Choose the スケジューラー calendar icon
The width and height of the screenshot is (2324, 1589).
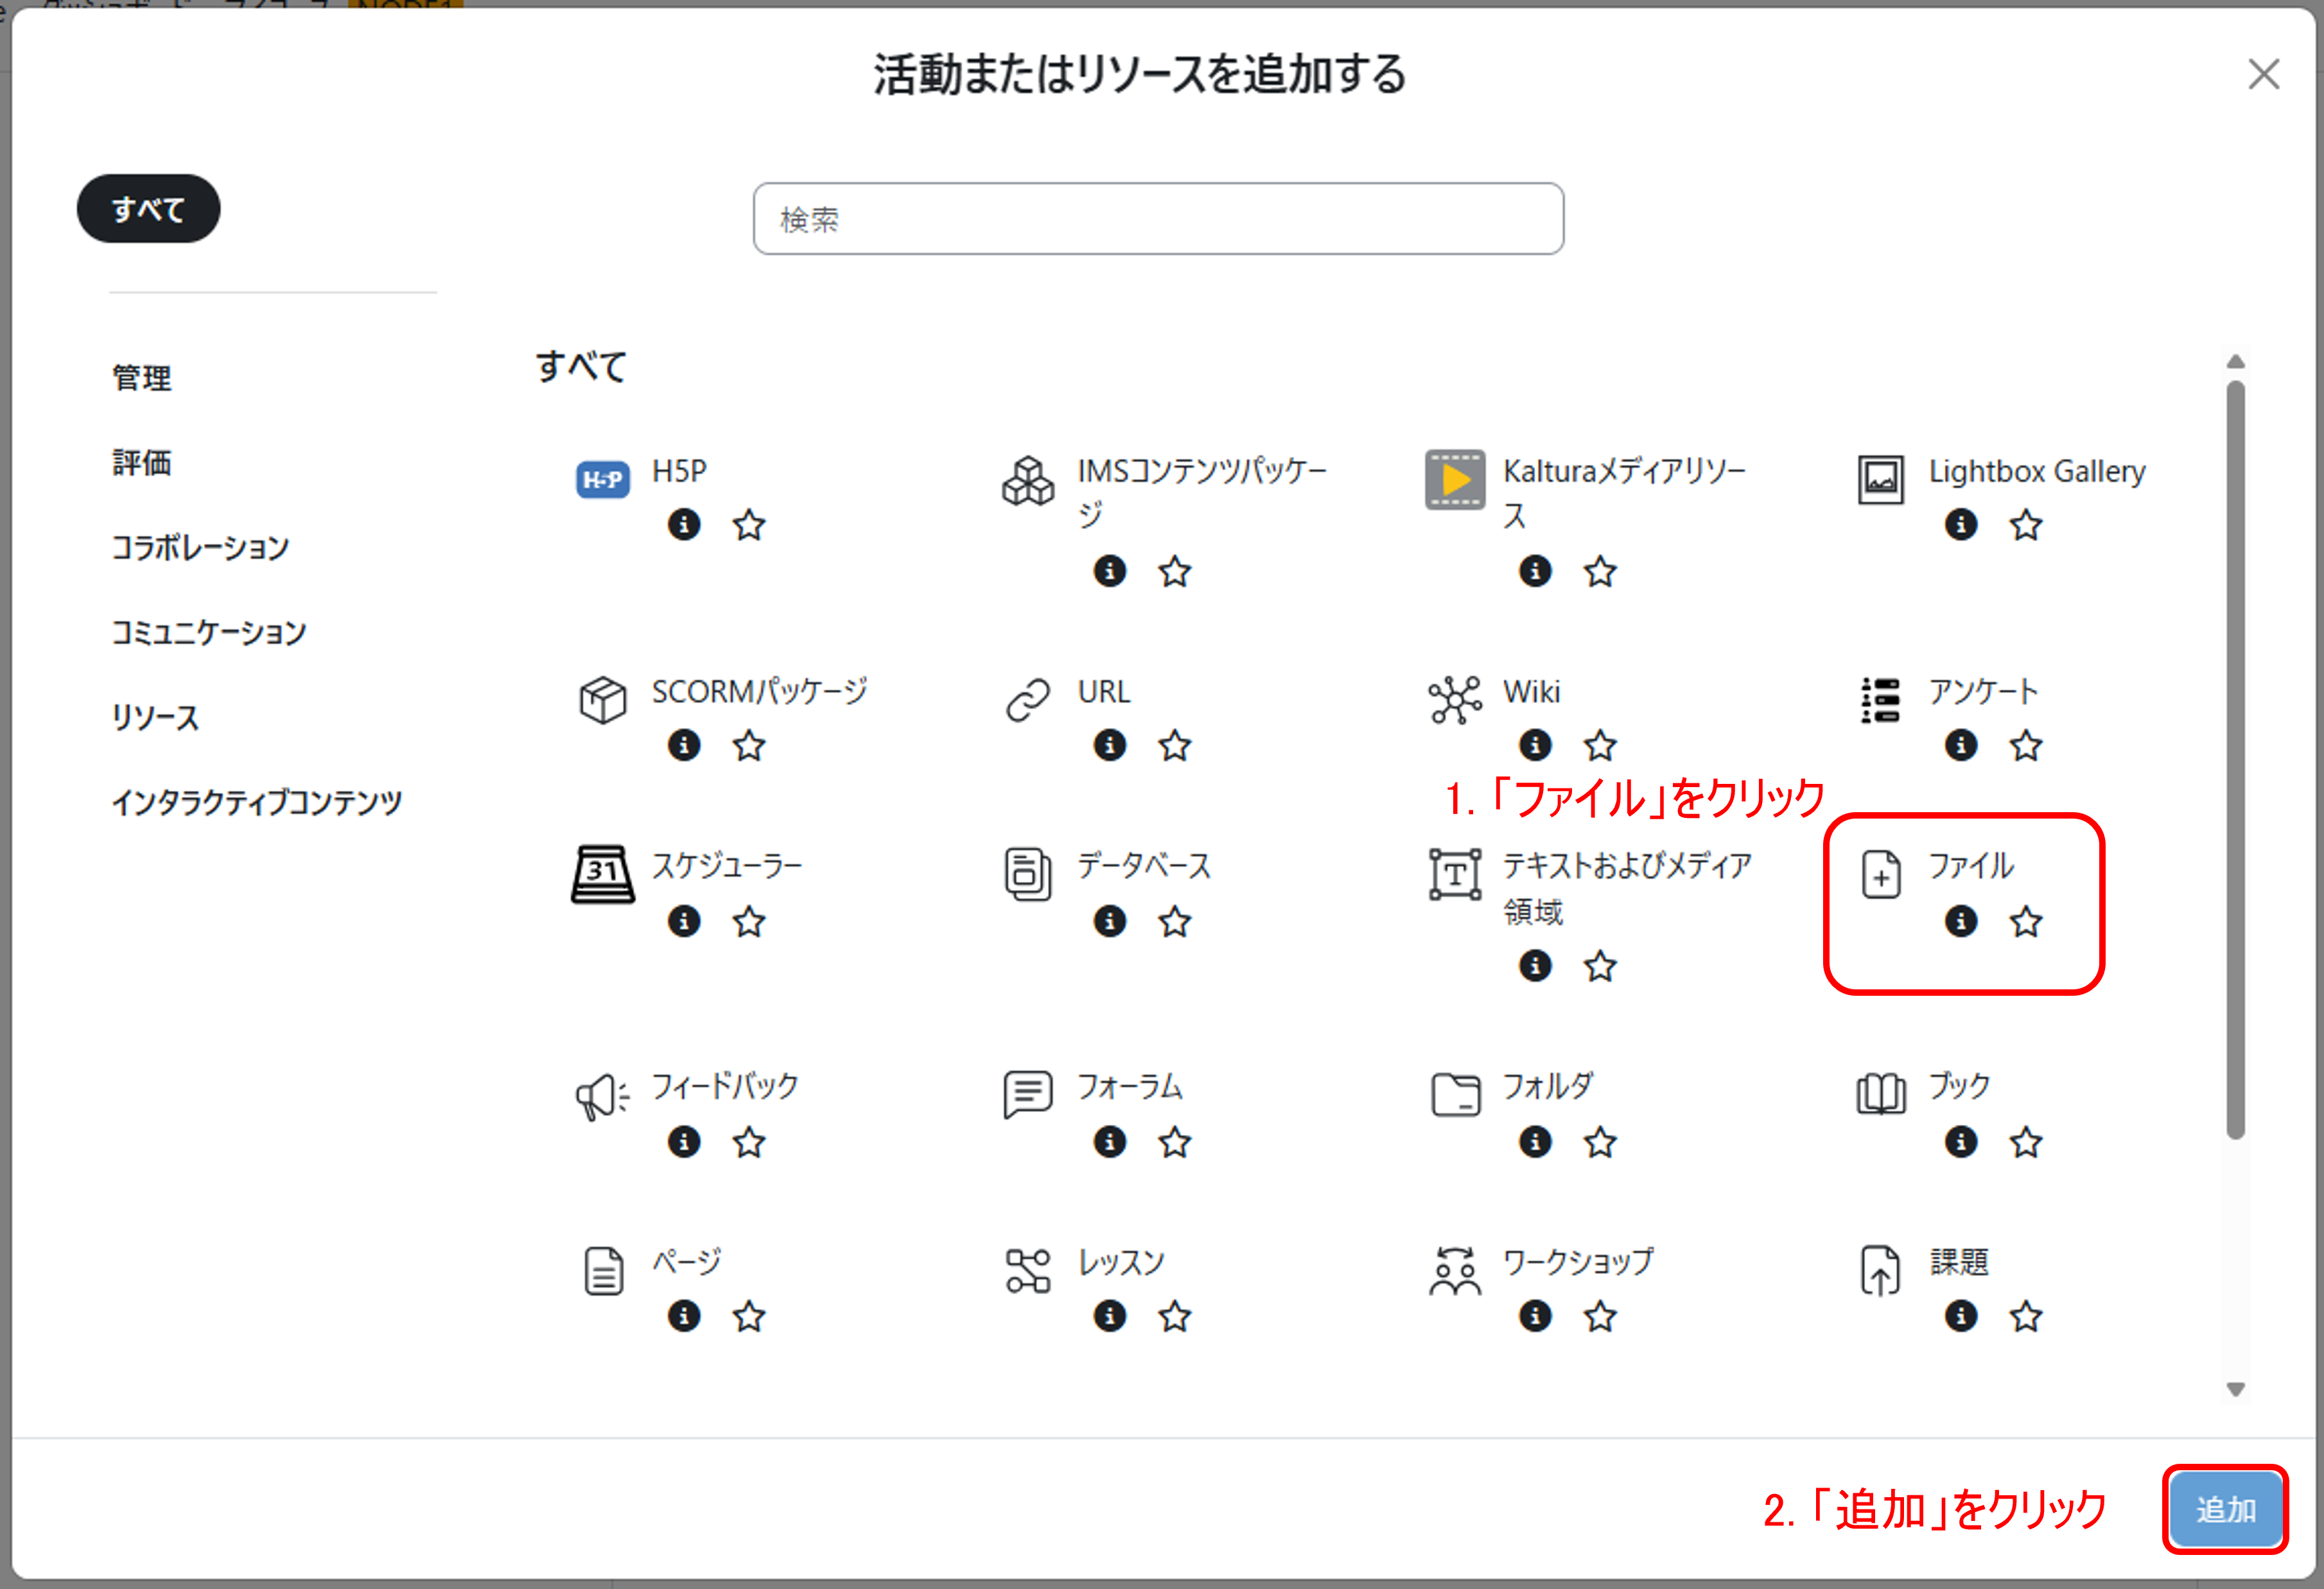(x=602, y=874)
